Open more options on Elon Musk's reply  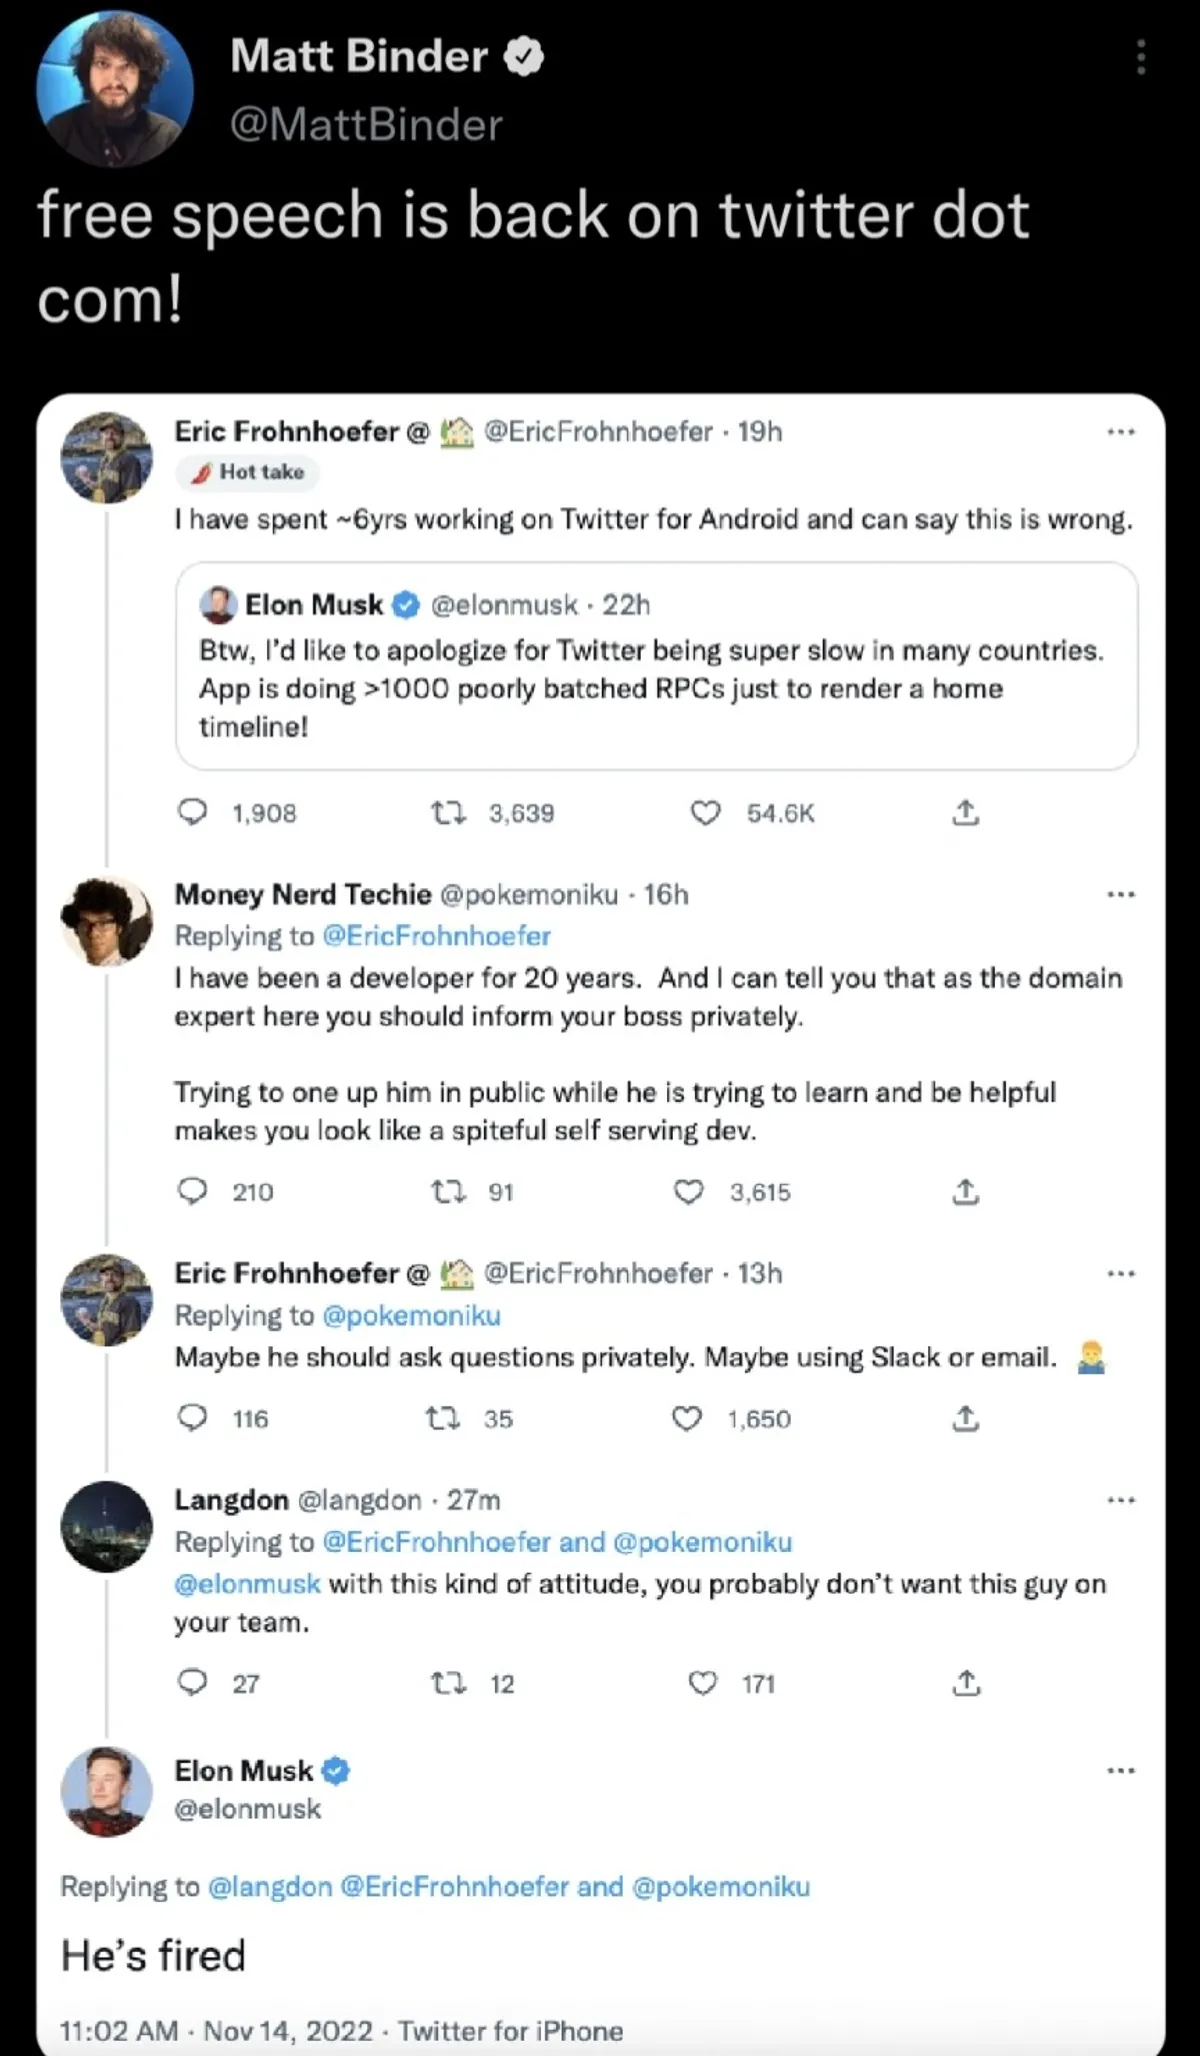pyautogui.click(x=1121, y=1771)
